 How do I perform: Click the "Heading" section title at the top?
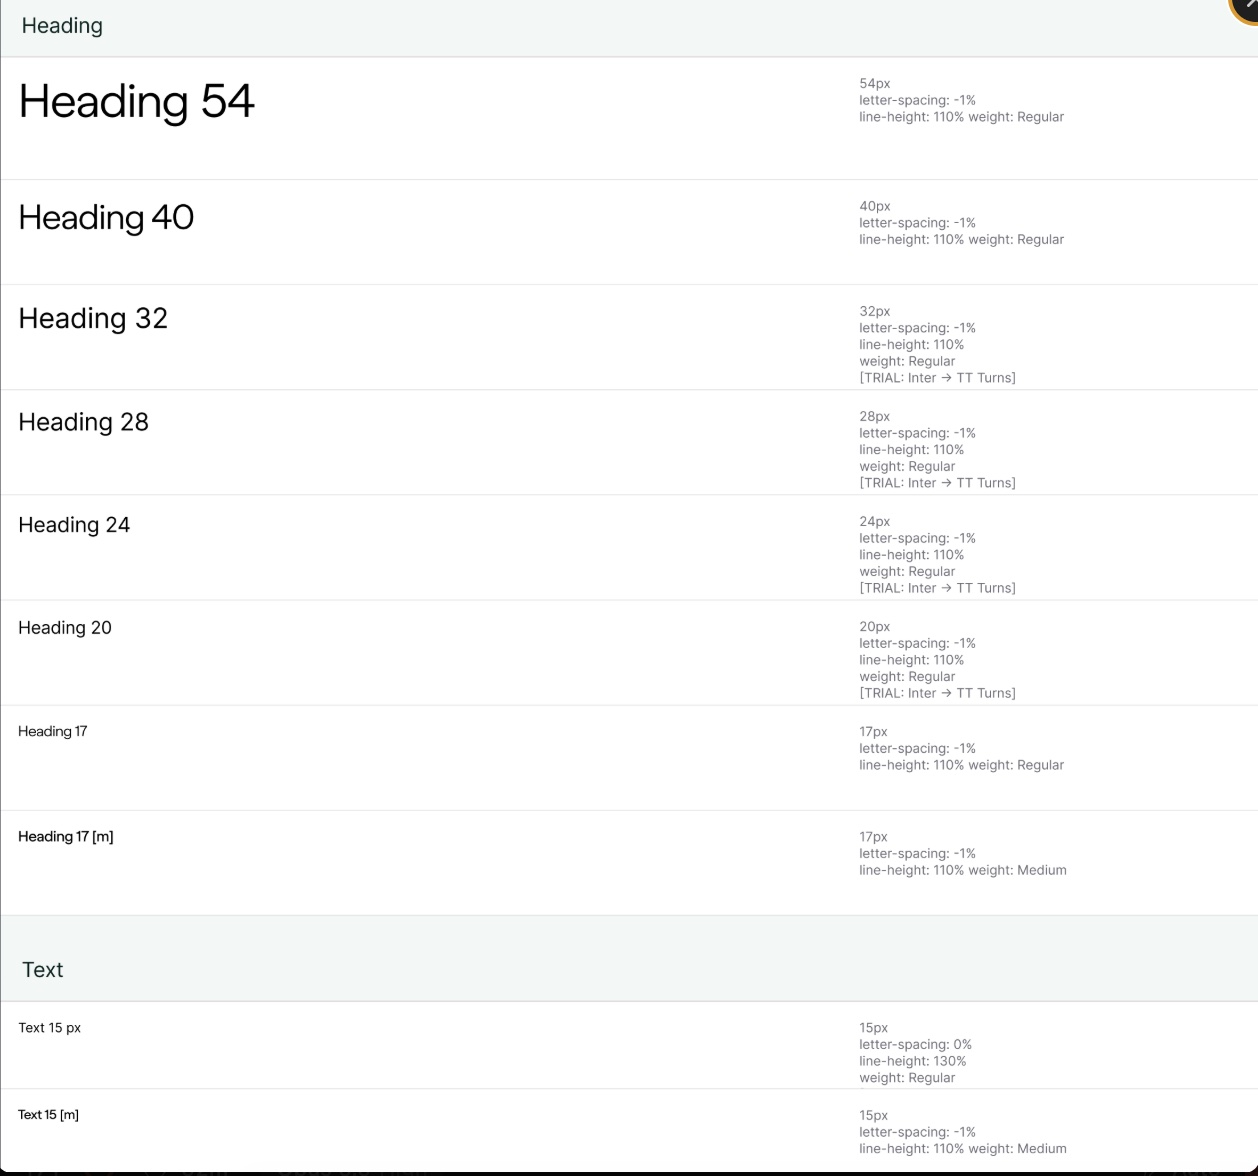[x=62, y=26]
